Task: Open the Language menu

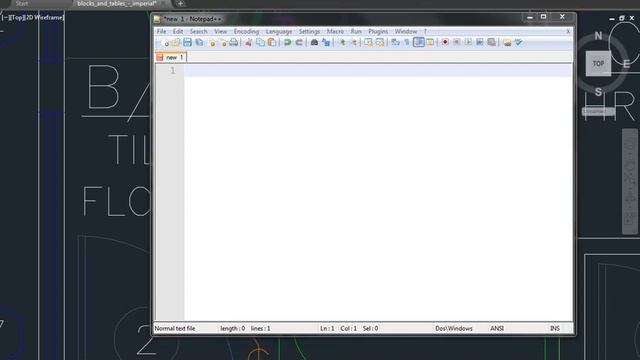Action: 279,31
